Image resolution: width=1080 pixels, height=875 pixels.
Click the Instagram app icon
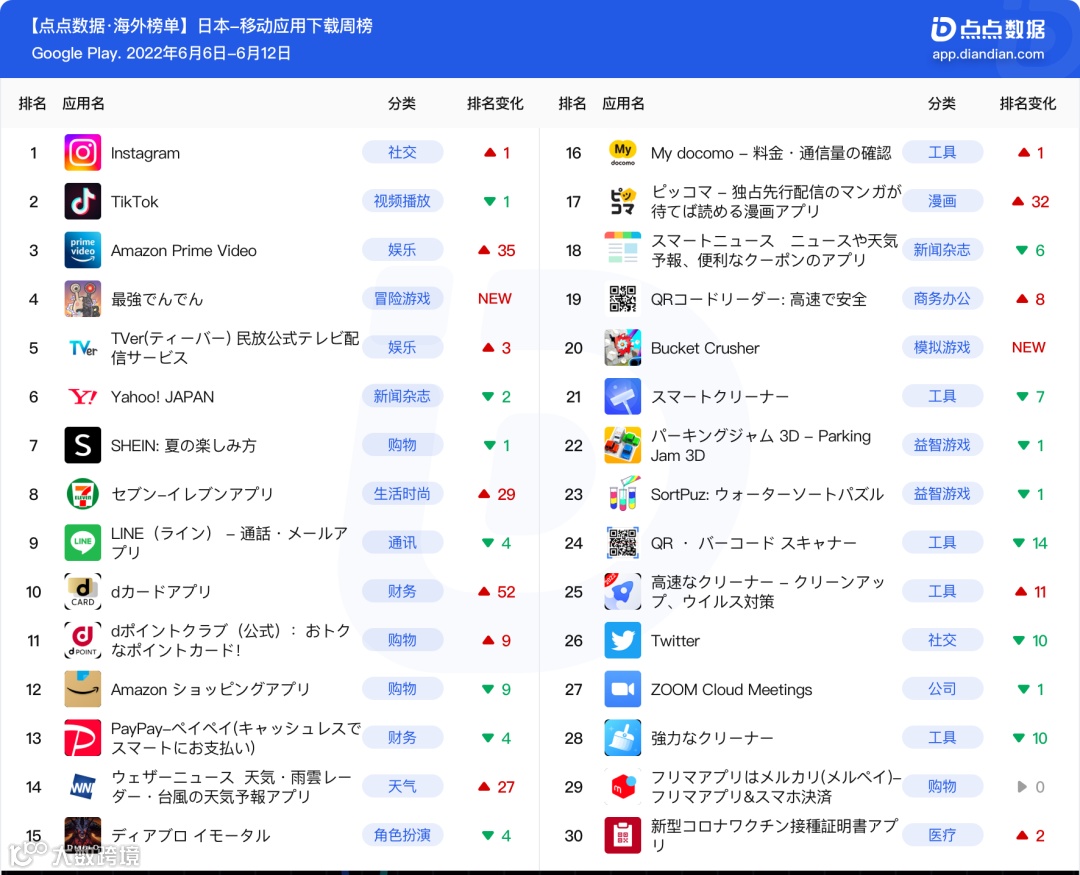83,152
